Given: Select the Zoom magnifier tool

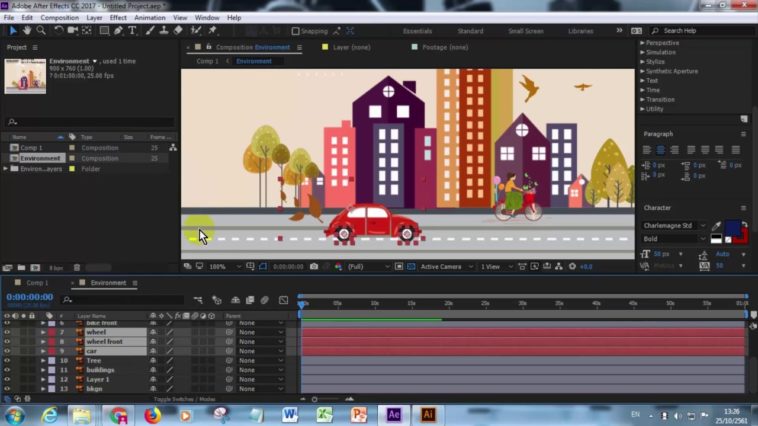Looking at the screenshot, I should tap(41, 31).
